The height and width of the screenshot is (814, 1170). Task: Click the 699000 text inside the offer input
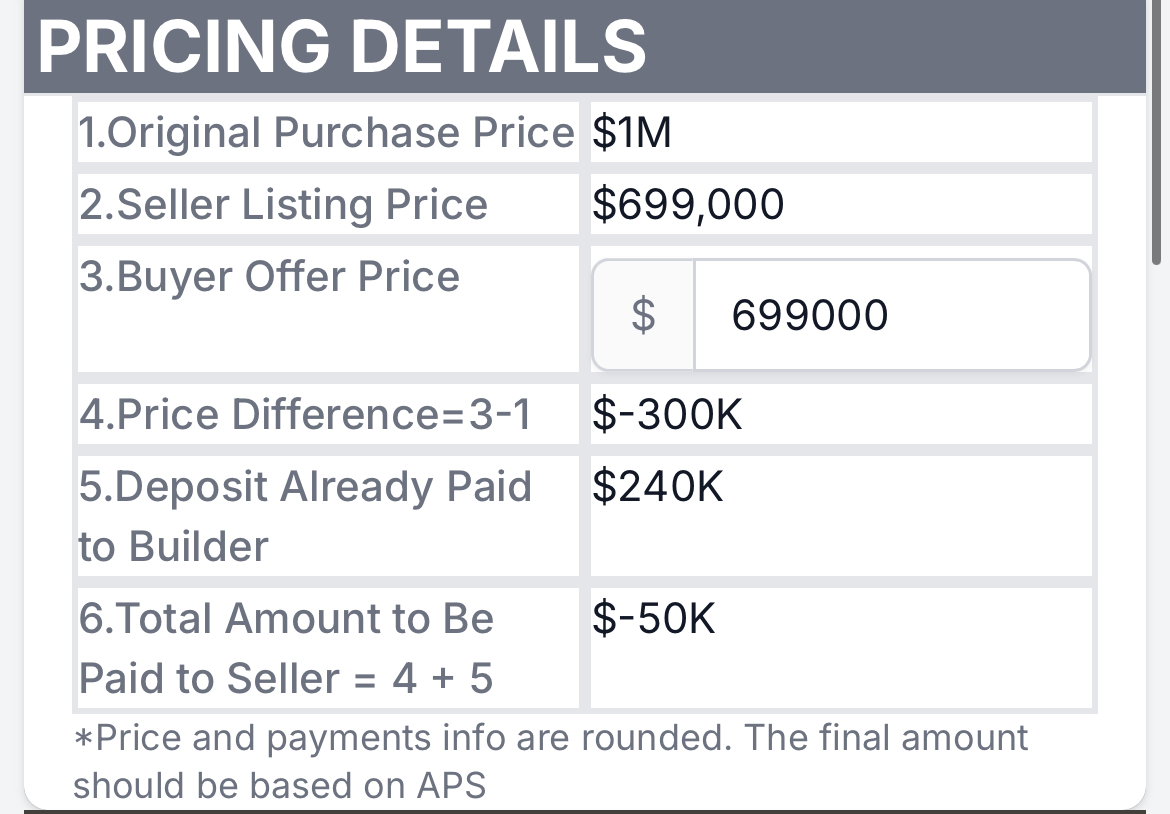[x=810, y=315]
